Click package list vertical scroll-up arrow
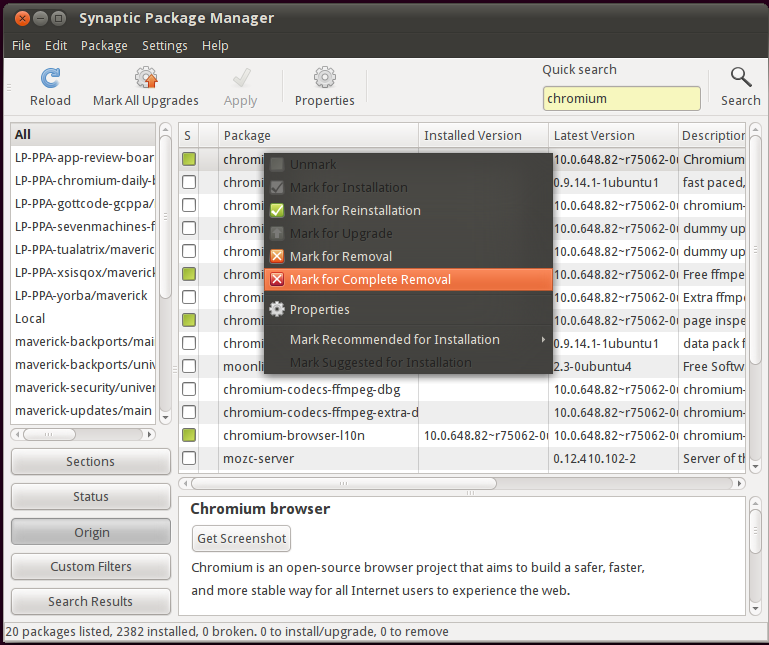The height and width of the screenshot is (645, 769). coord(755,129)
